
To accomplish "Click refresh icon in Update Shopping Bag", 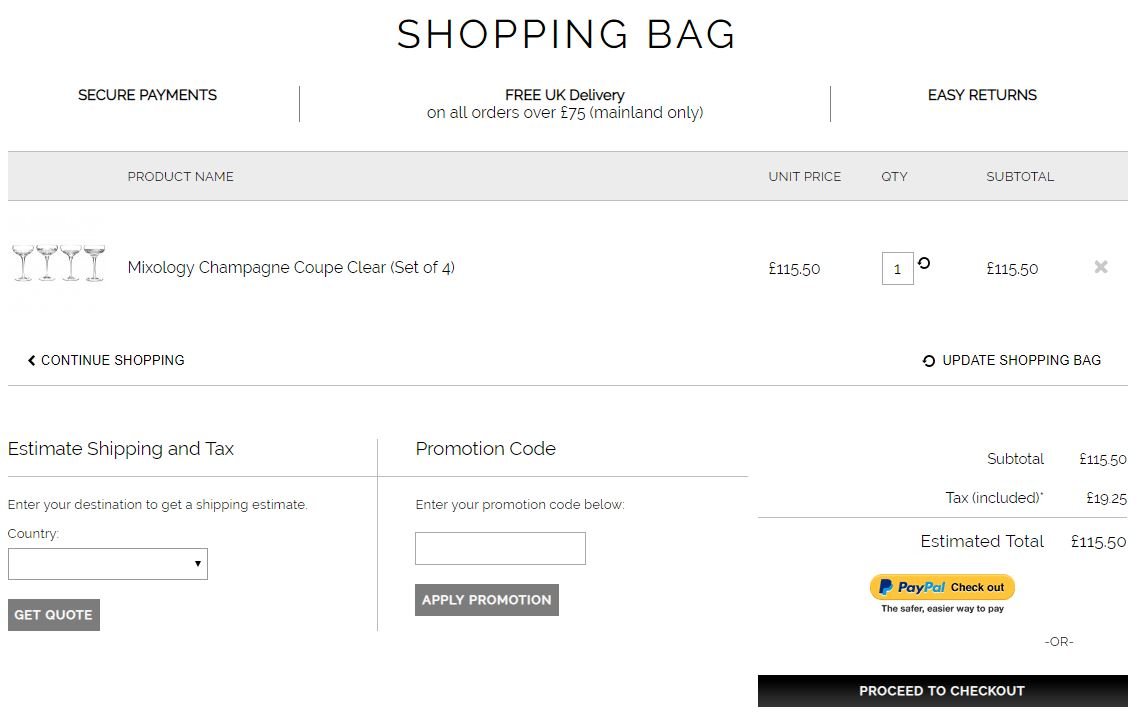I will [x=929, y=361].
